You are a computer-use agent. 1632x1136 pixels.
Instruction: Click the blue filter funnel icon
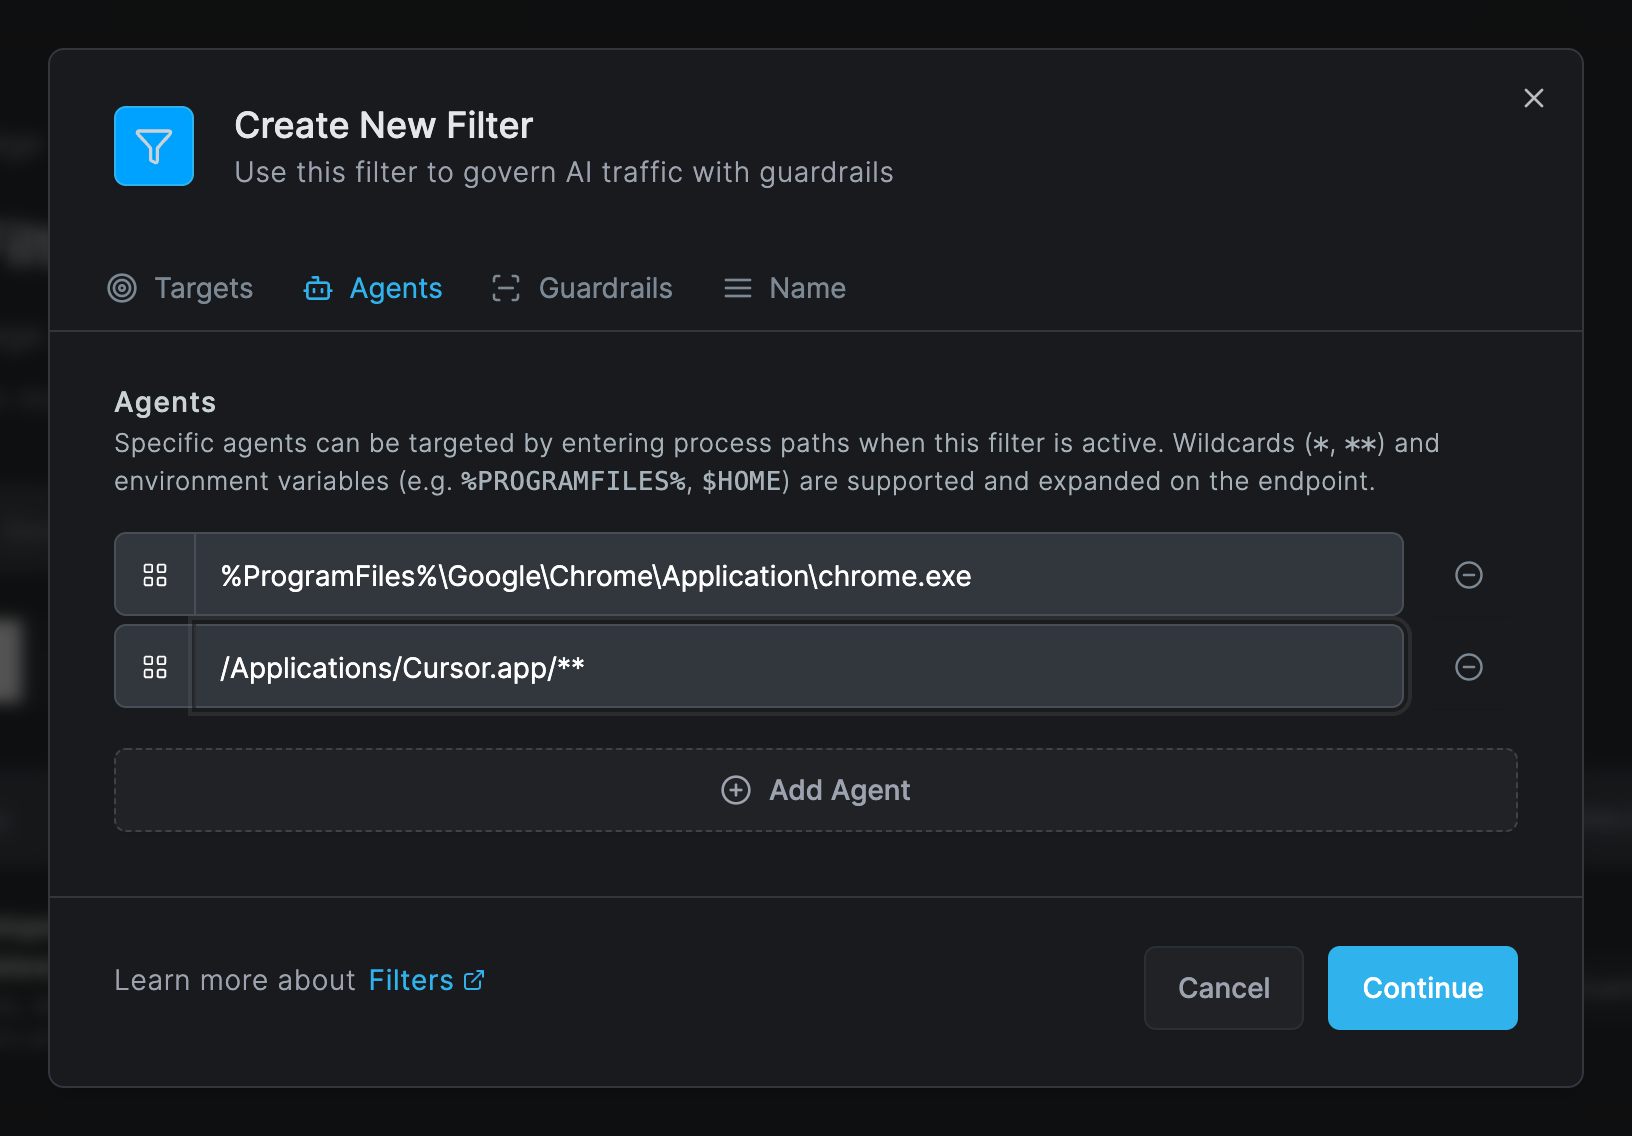[154, 146]
